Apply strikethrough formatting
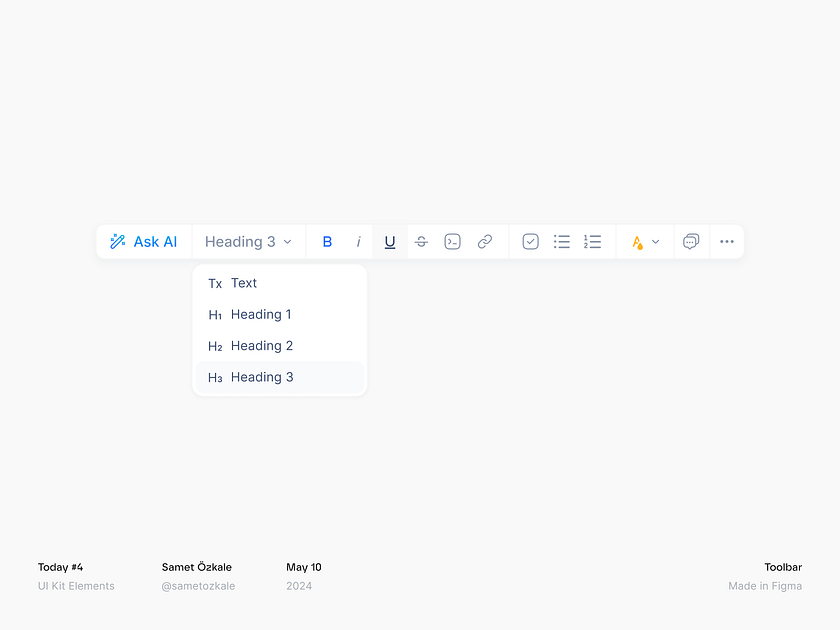 421,242
